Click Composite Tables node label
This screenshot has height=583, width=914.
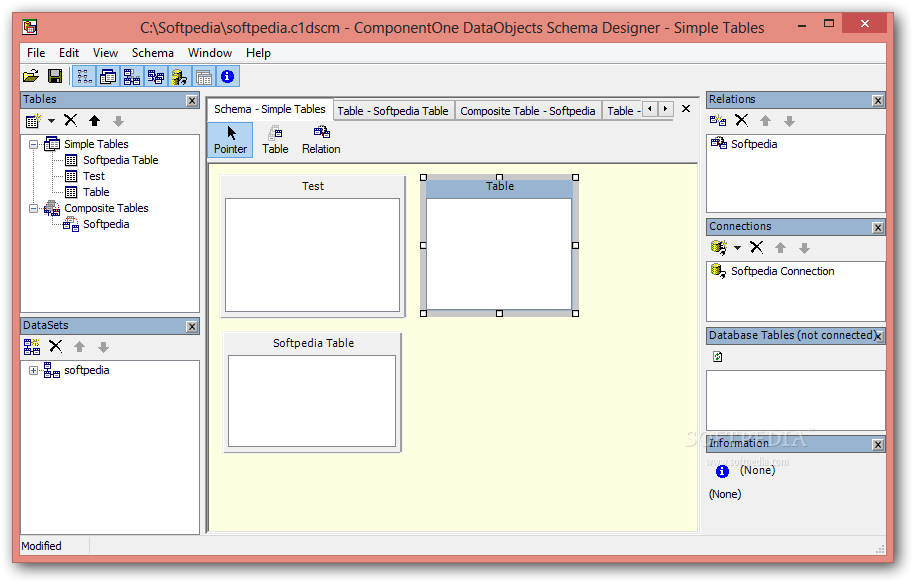click(x=106, y=208)
